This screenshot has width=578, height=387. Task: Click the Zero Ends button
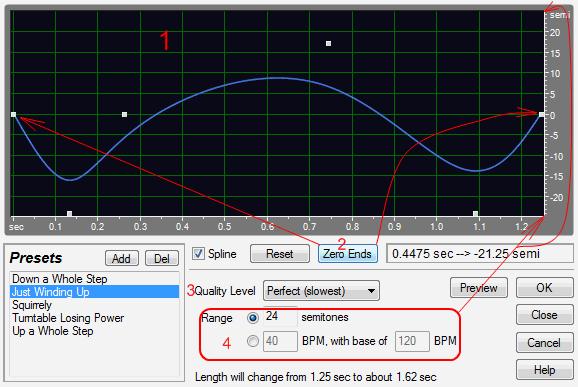coord(348,254)
